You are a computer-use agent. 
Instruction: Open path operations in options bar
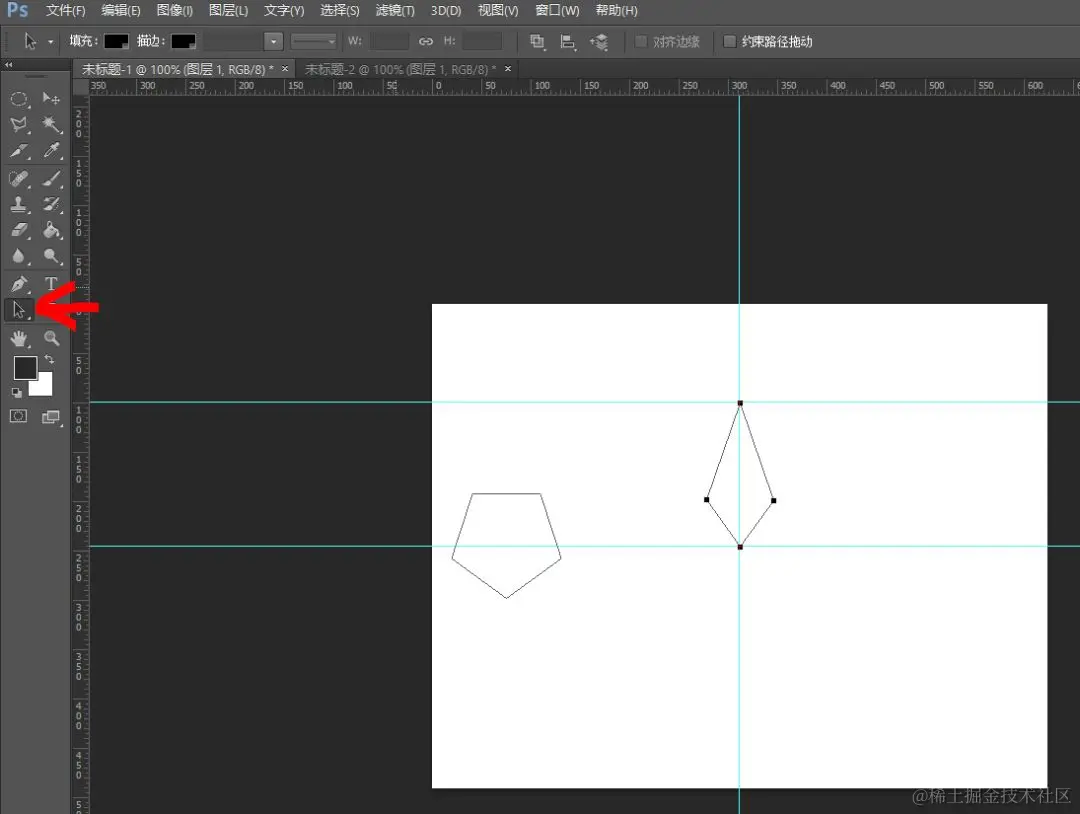click(537, 42)
